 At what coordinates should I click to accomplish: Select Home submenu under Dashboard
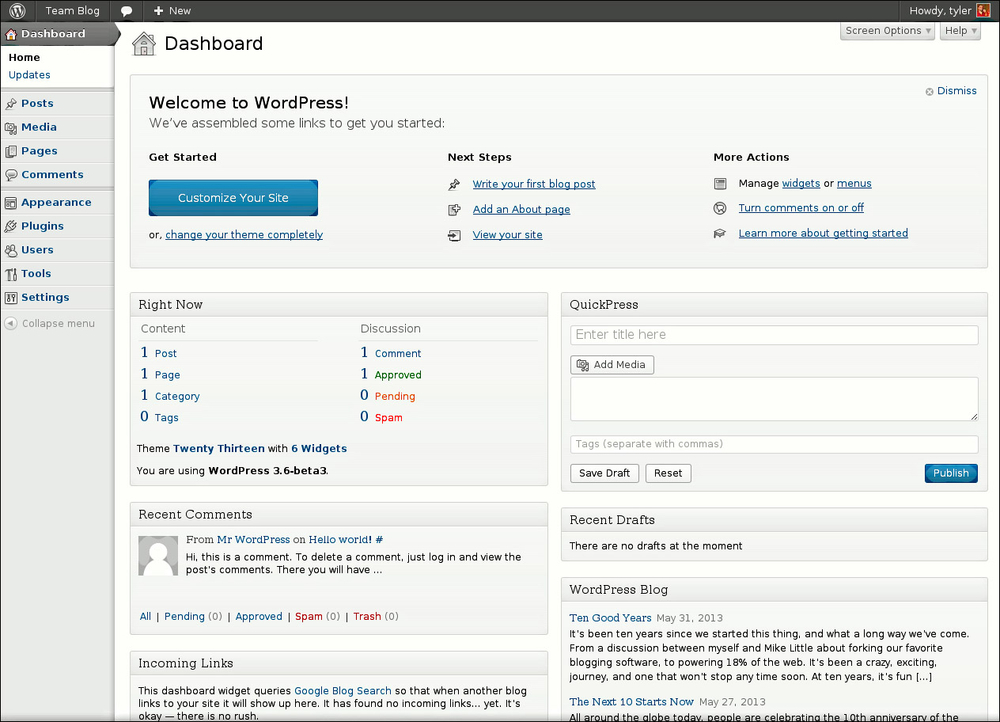click(24, 57)
